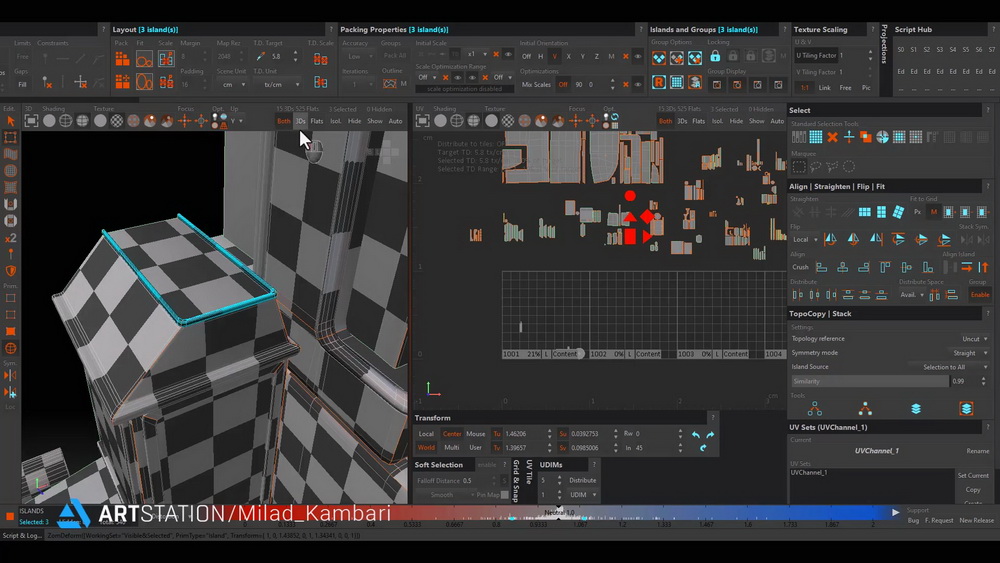Click the x2 tool in left sidebar
Image resolution: width=1000 pixels, height=563 pixels.
tap(10, 238)
